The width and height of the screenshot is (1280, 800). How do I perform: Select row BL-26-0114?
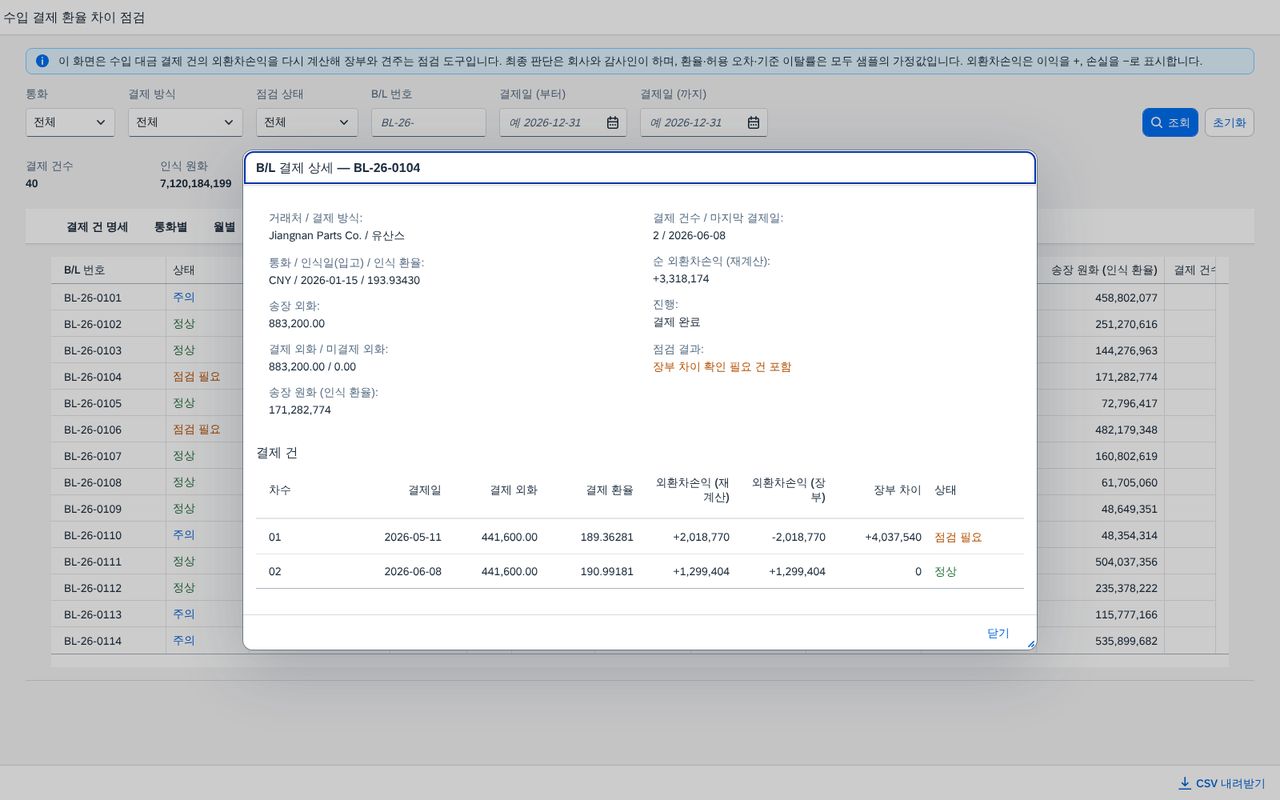[633, 640]
